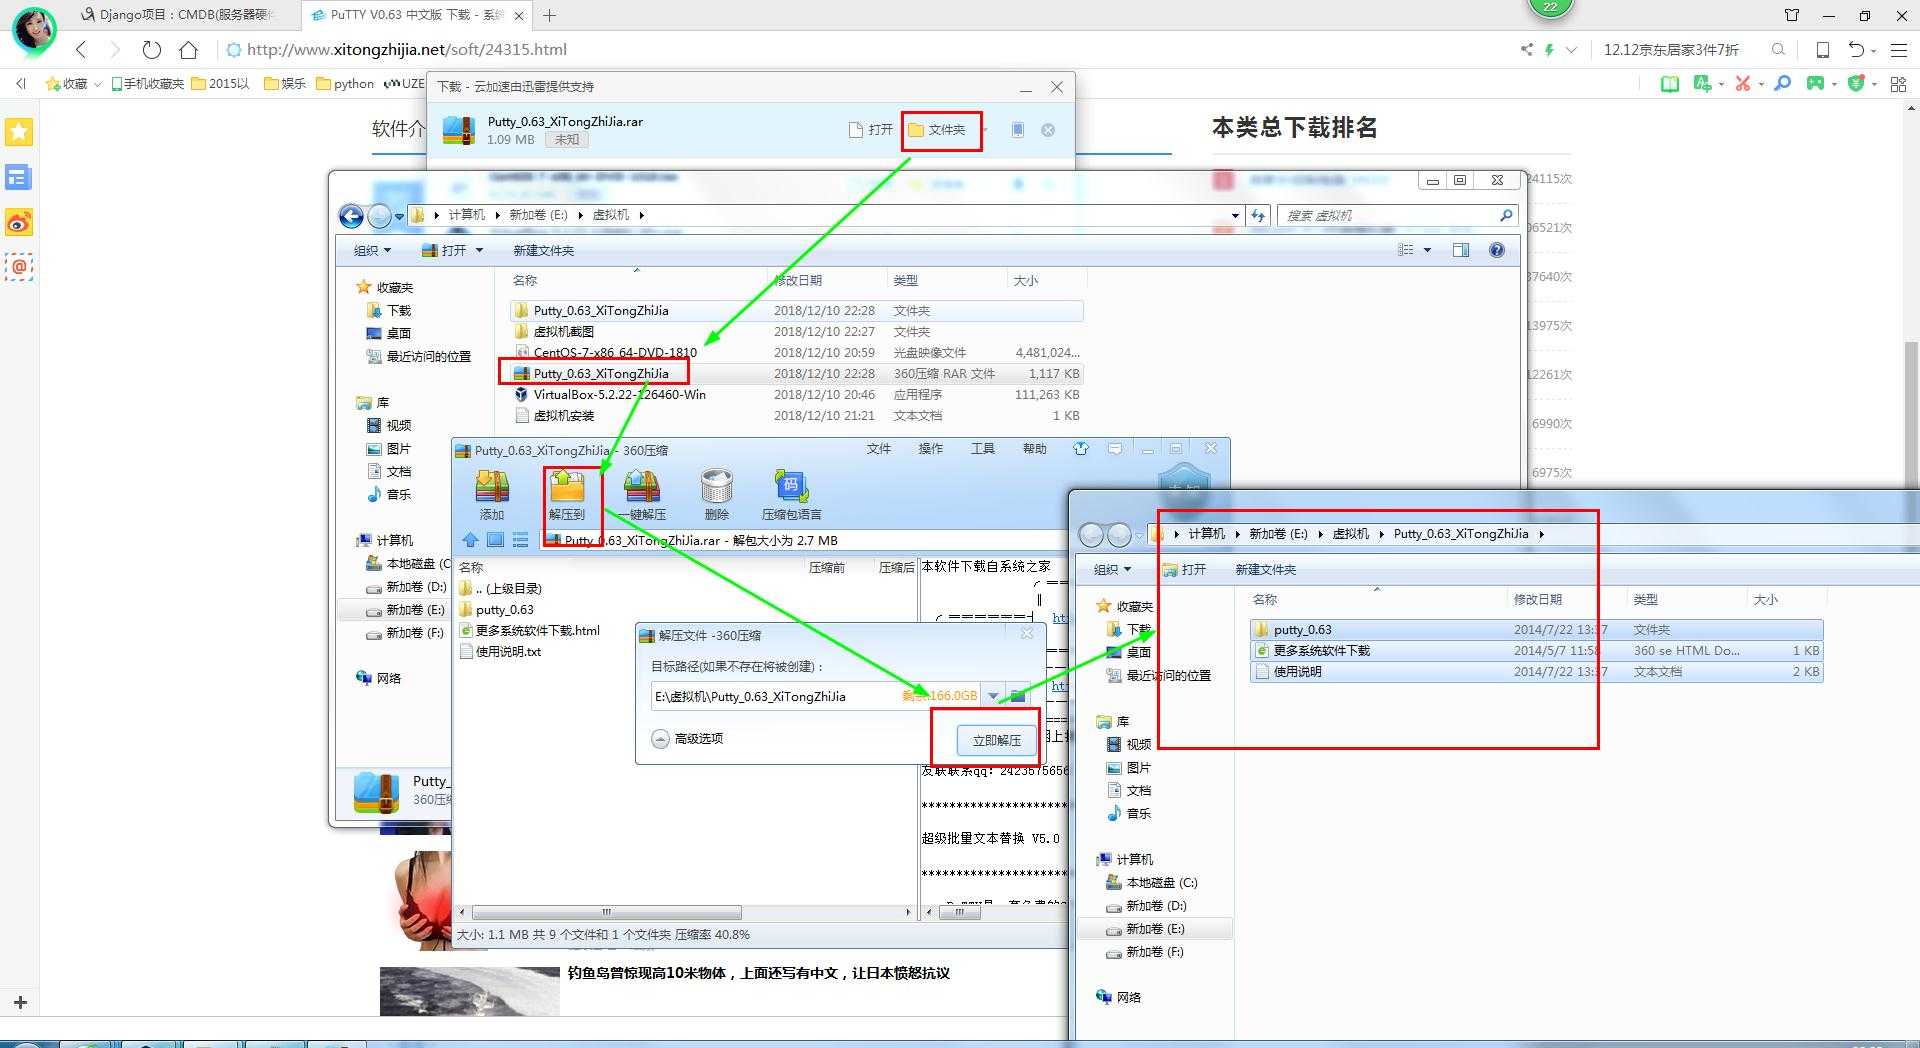Open the 工具 menu in 360压缩

982,449
